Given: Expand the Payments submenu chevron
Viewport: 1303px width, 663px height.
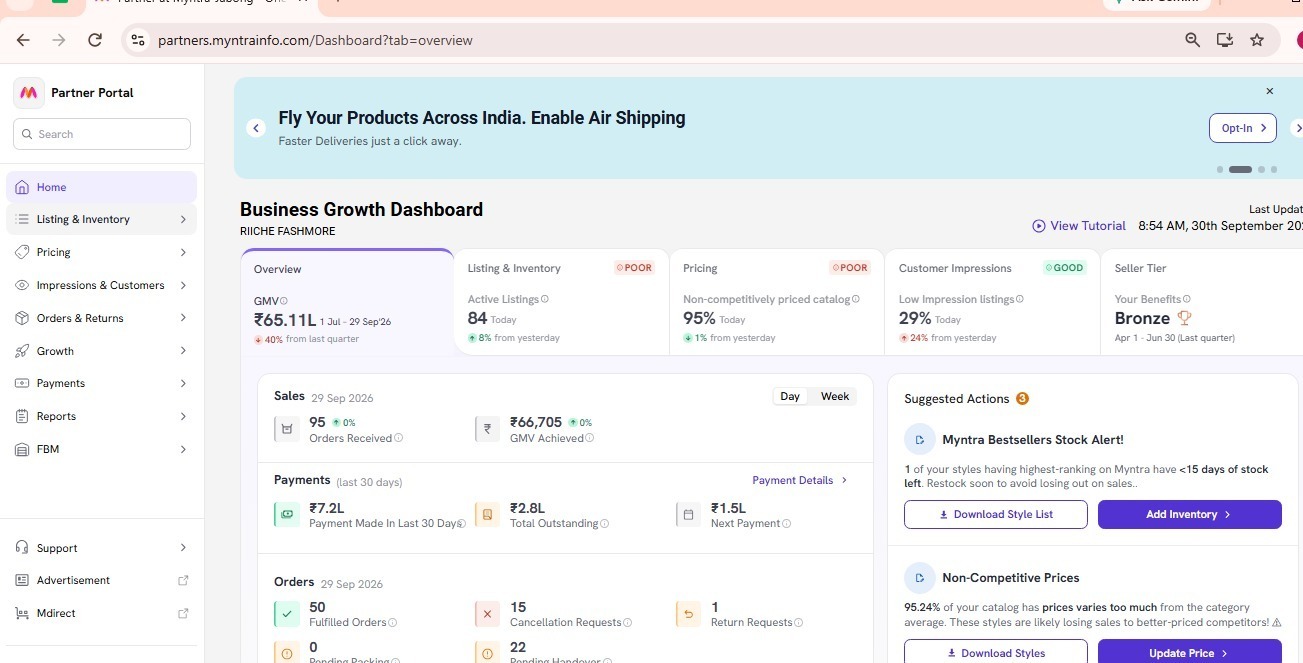Looking at the screenshot, I should click(x=183, y=383).
